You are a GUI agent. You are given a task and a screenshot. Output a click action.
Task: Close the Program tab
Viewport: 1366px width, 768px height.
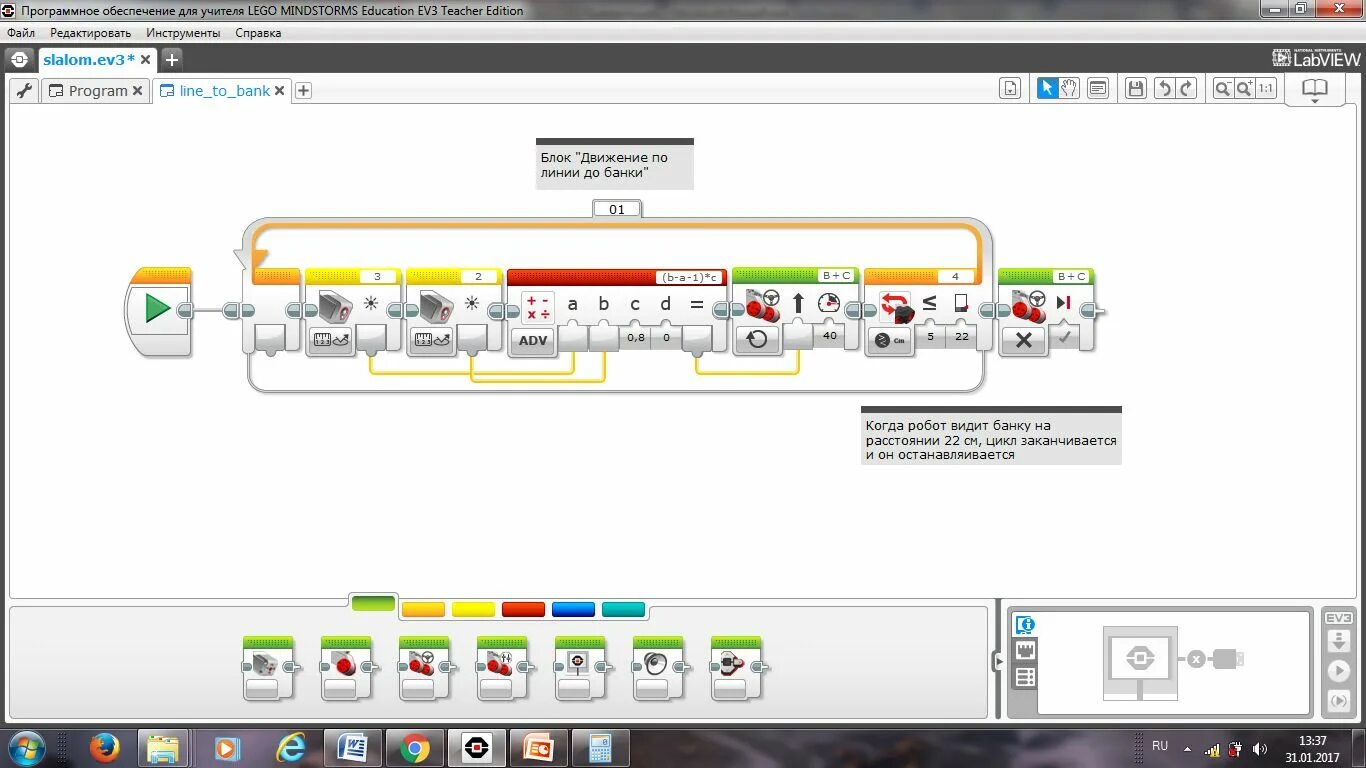138,91
